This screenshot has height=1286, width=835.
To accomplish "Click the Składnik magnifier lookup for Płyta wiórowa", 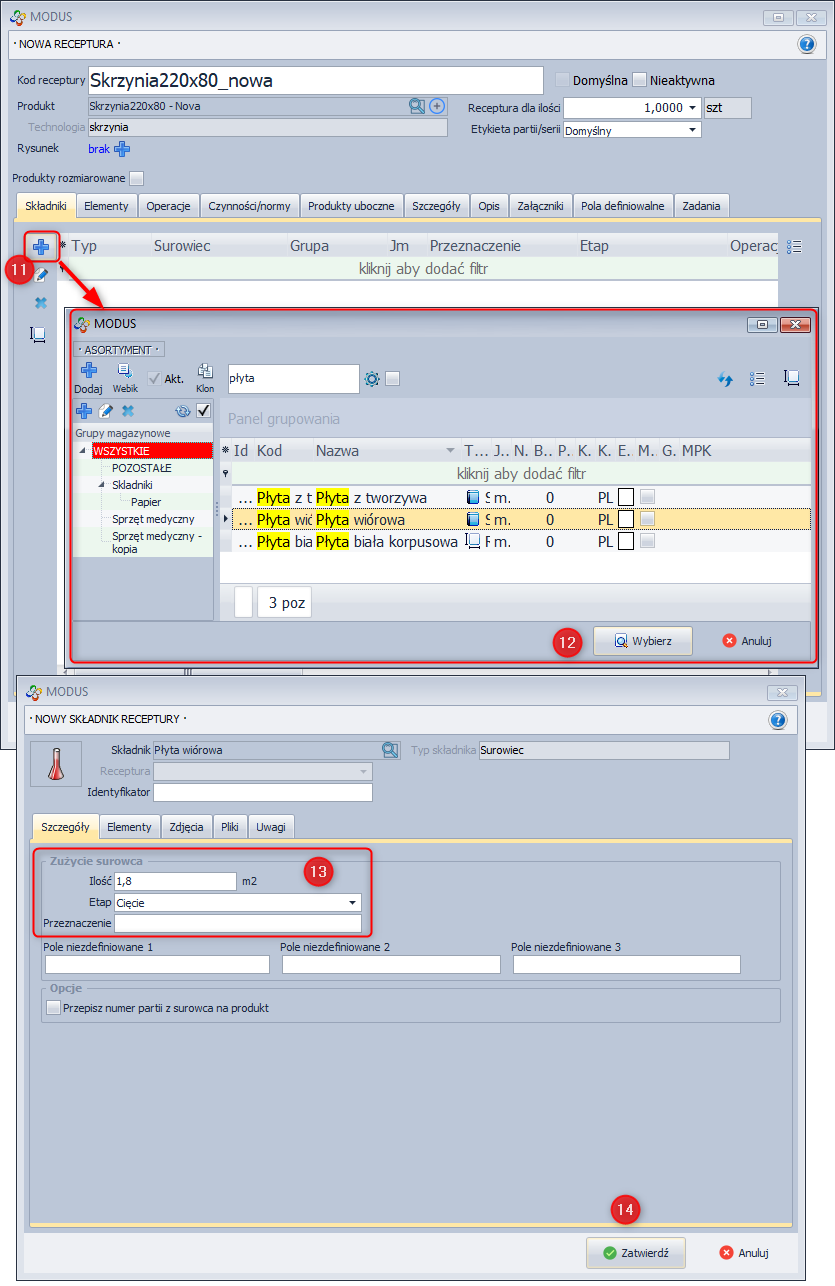I will click(x=390, y=749).
